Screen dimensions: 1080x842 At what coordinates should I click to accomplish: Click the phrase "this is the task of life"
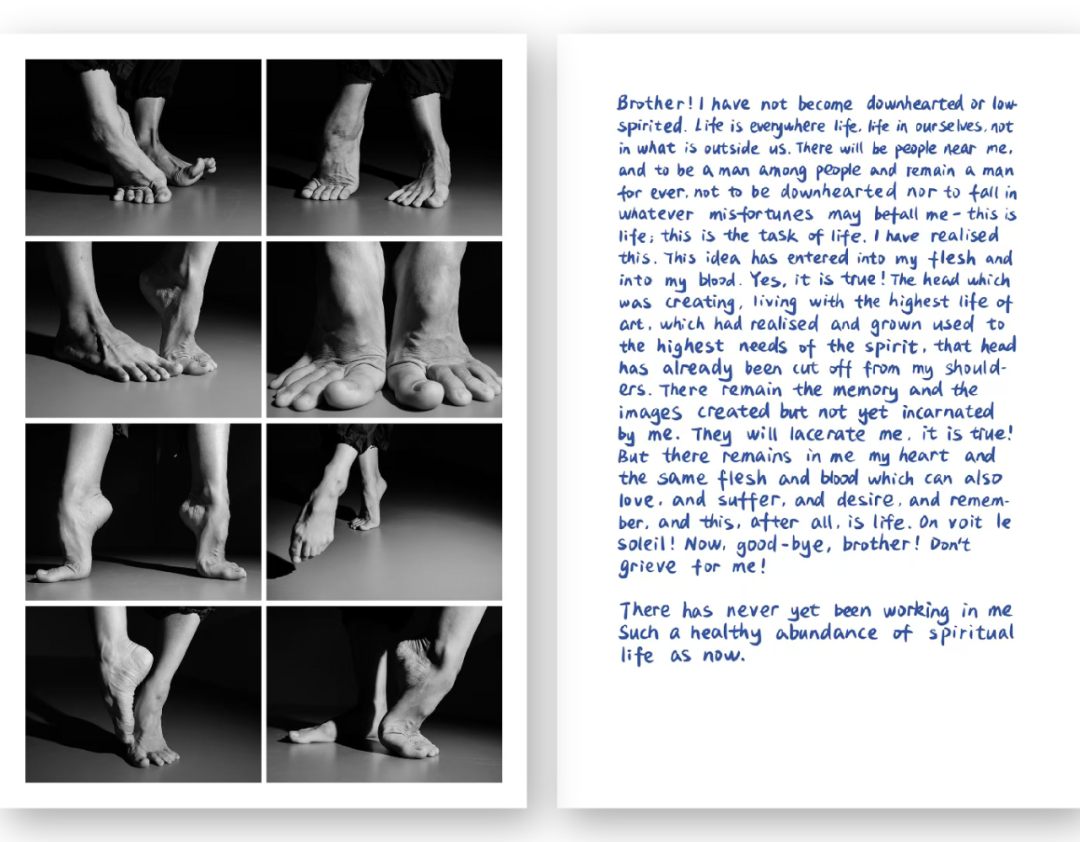click(747, 236)
